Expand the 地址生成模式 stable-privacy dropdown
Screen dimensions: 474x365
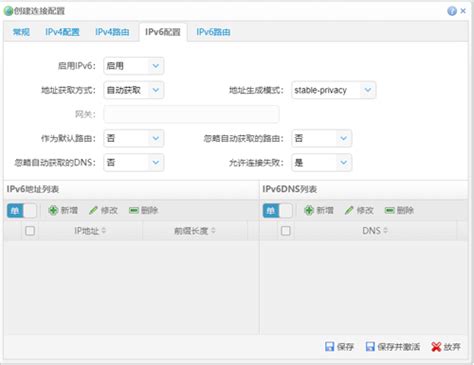[367, 90]
